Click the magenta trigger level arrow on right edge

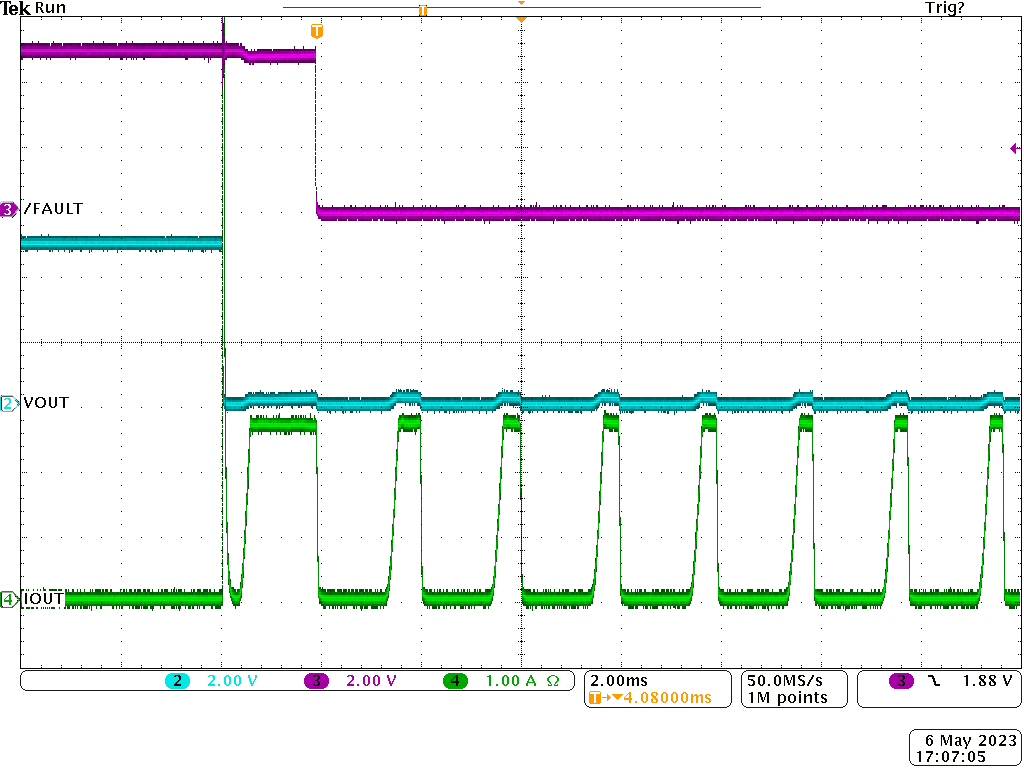(x=1014, y=146)
